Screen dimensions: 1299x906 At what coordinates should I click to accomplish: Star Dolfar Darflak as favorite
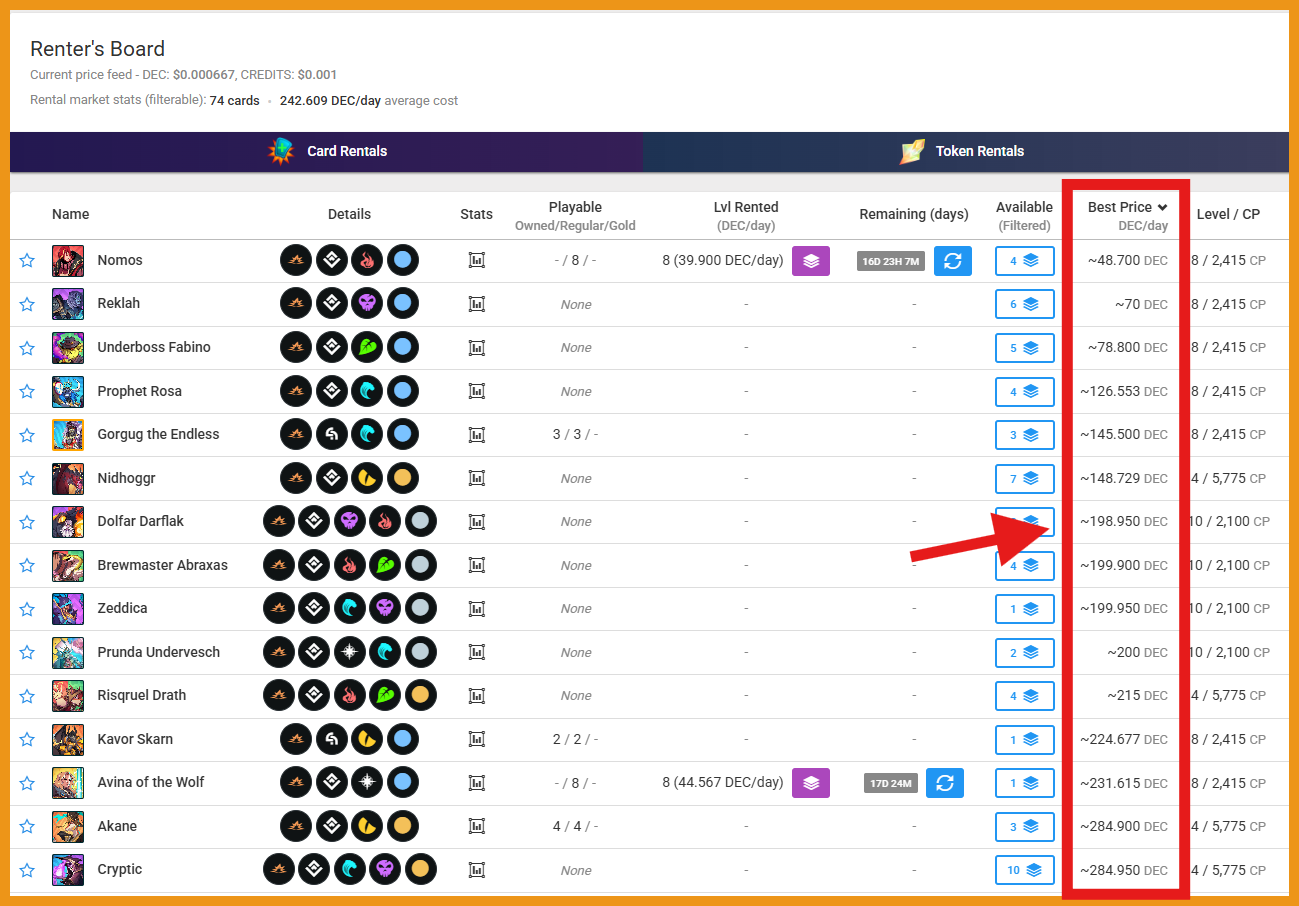[x=27, y=522]
